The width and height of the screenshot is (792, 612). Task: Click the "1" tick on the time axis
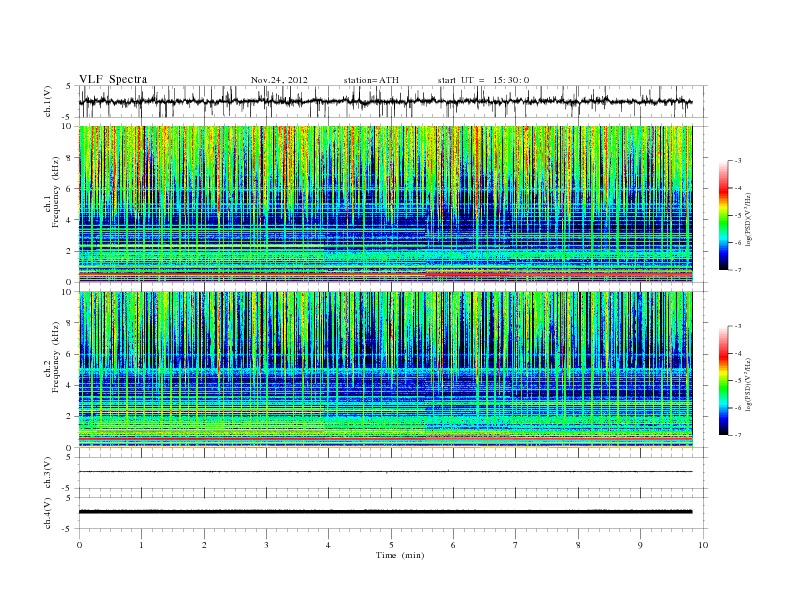(141, 545)
